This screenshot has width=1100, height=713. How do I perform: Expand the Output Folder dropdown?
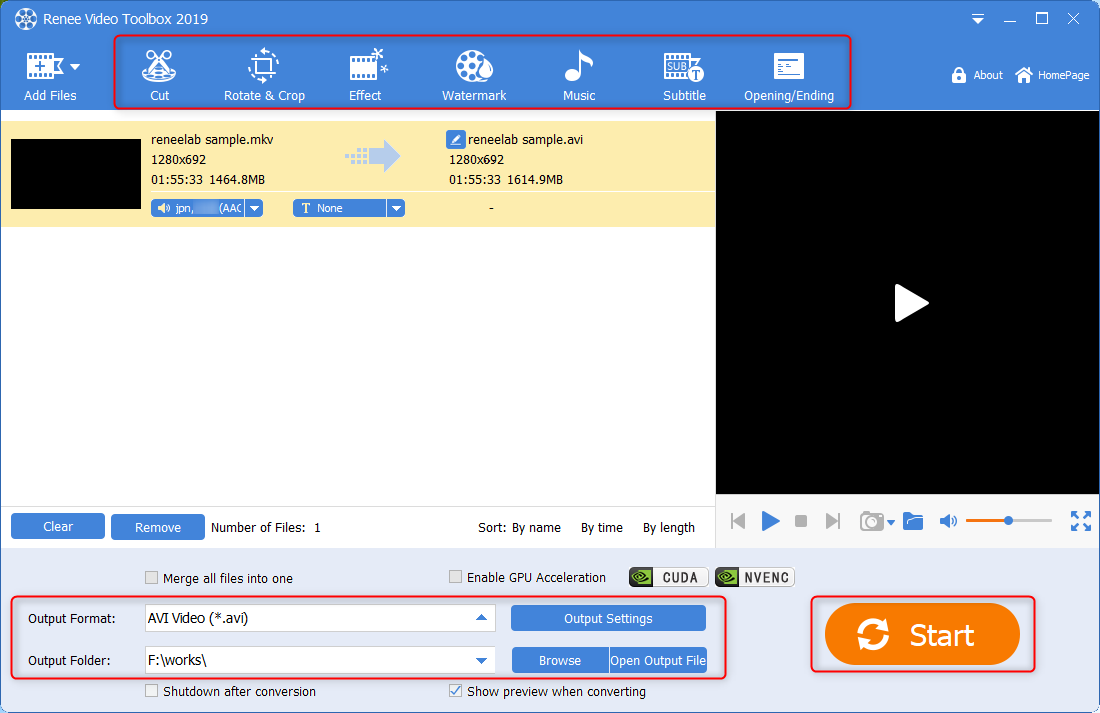pyautogui.click(x=482, y=660)
